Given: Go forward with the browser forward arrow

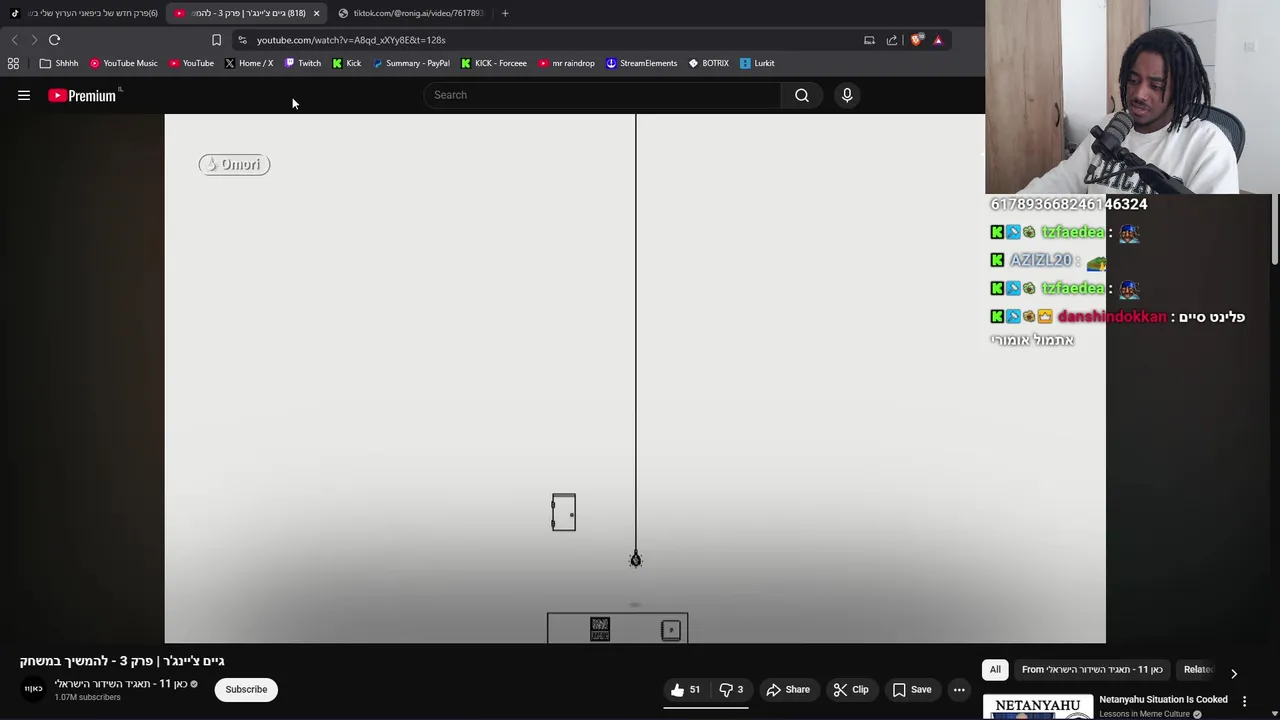Looking at the screenshot, I should point(34,40).
